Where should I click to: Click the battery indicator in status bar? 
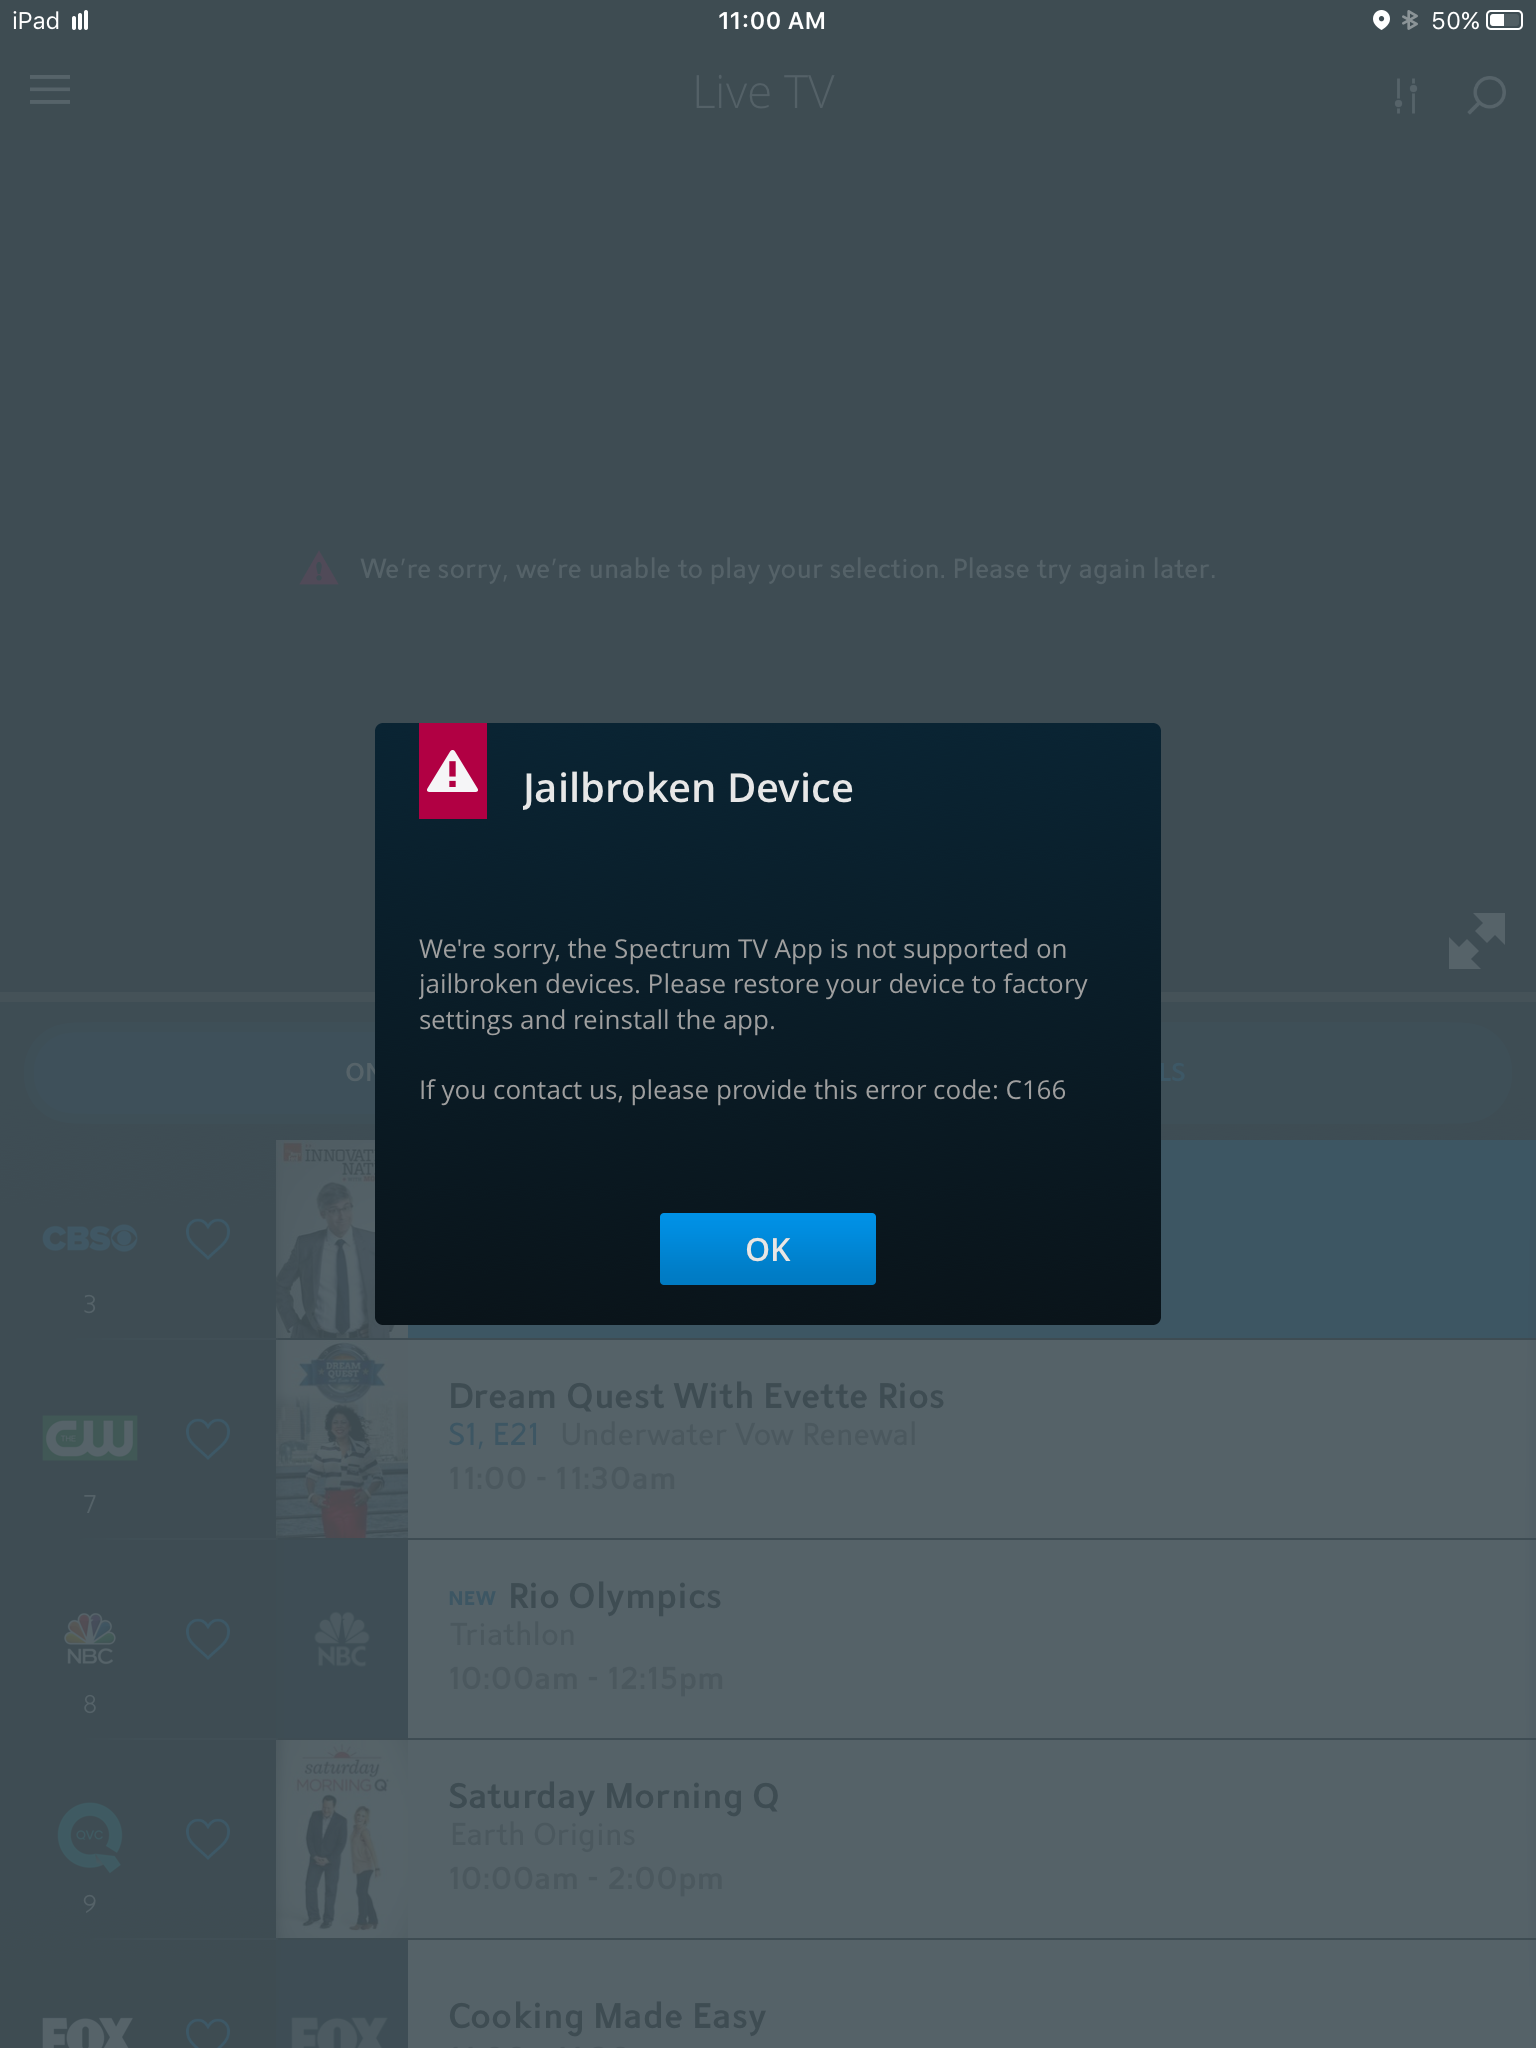coord(1504,20)
